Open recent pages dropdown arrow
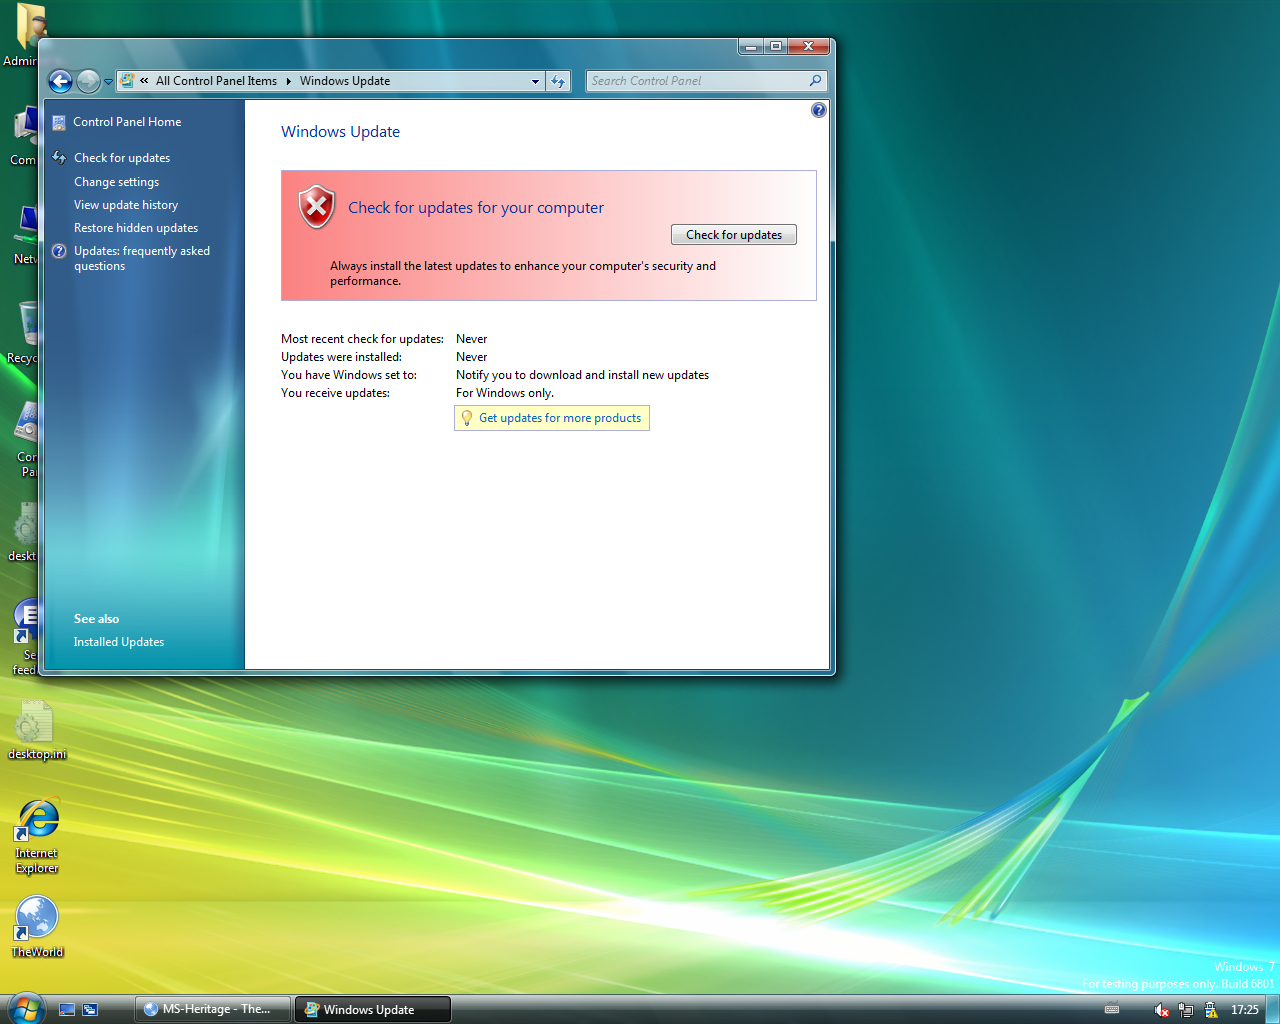 pyautogui.click(x=108, y=82)
